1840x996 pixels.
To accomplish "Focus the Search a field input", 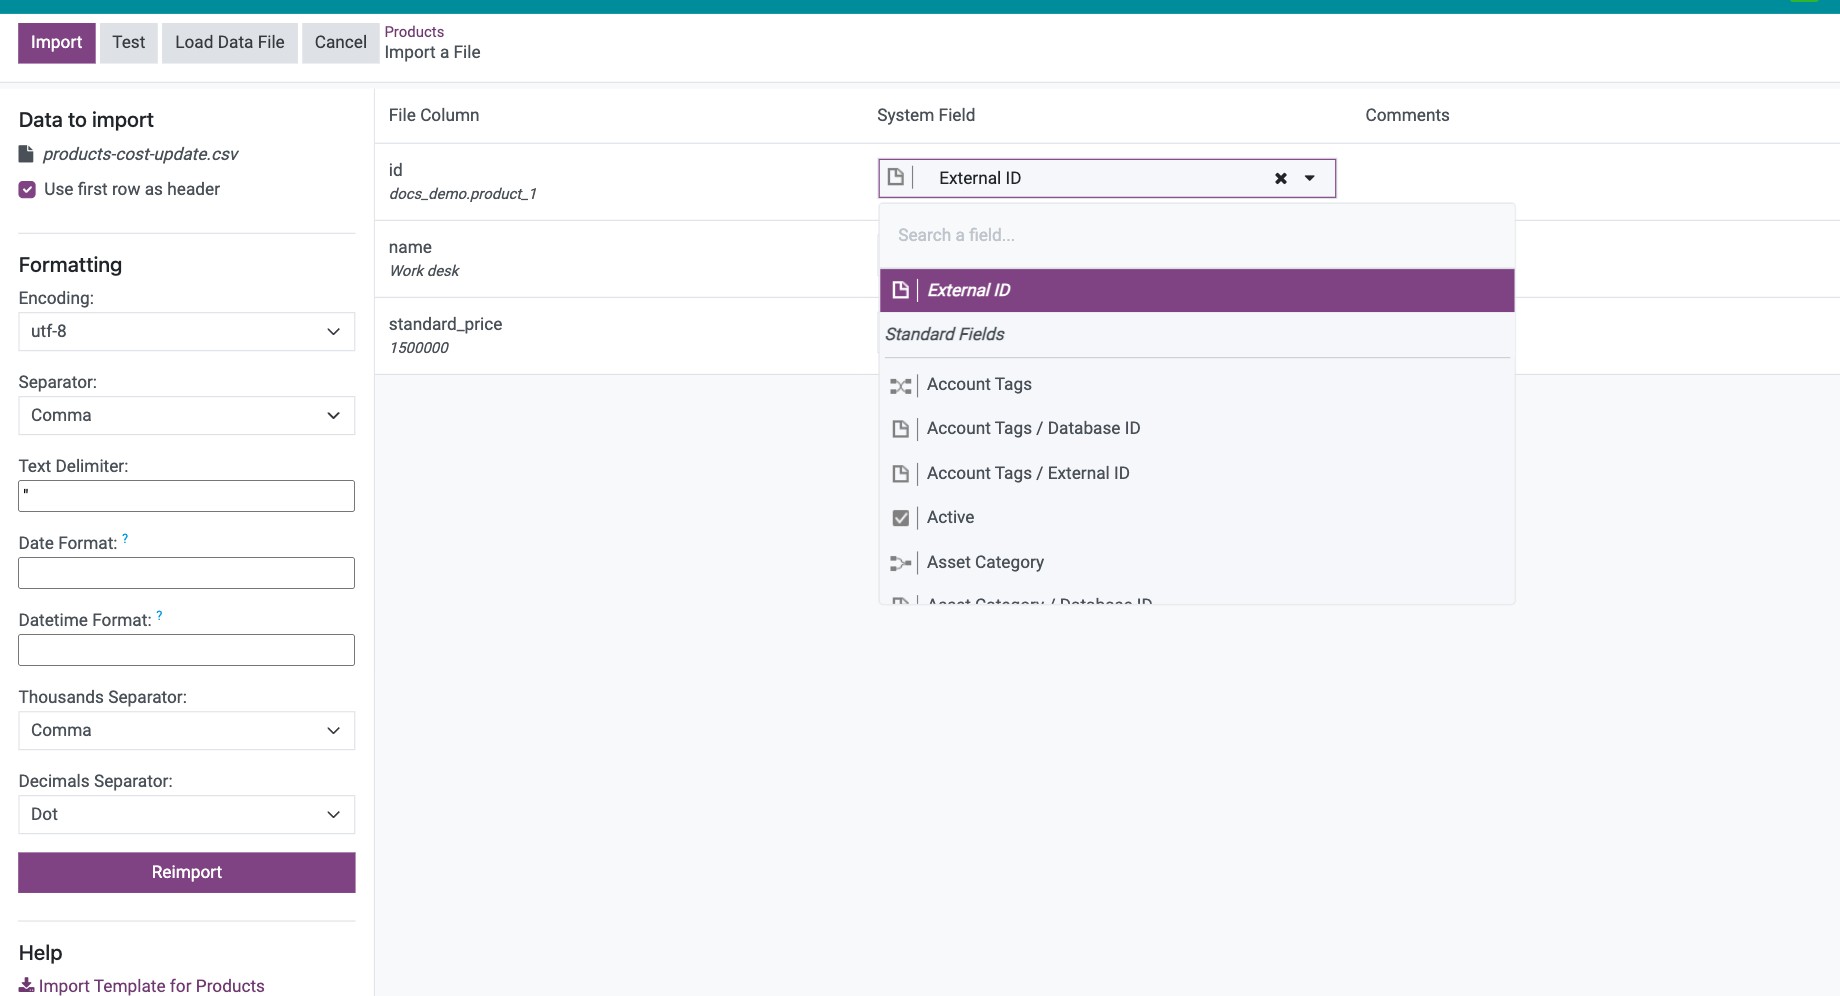I will (1197, 235).
